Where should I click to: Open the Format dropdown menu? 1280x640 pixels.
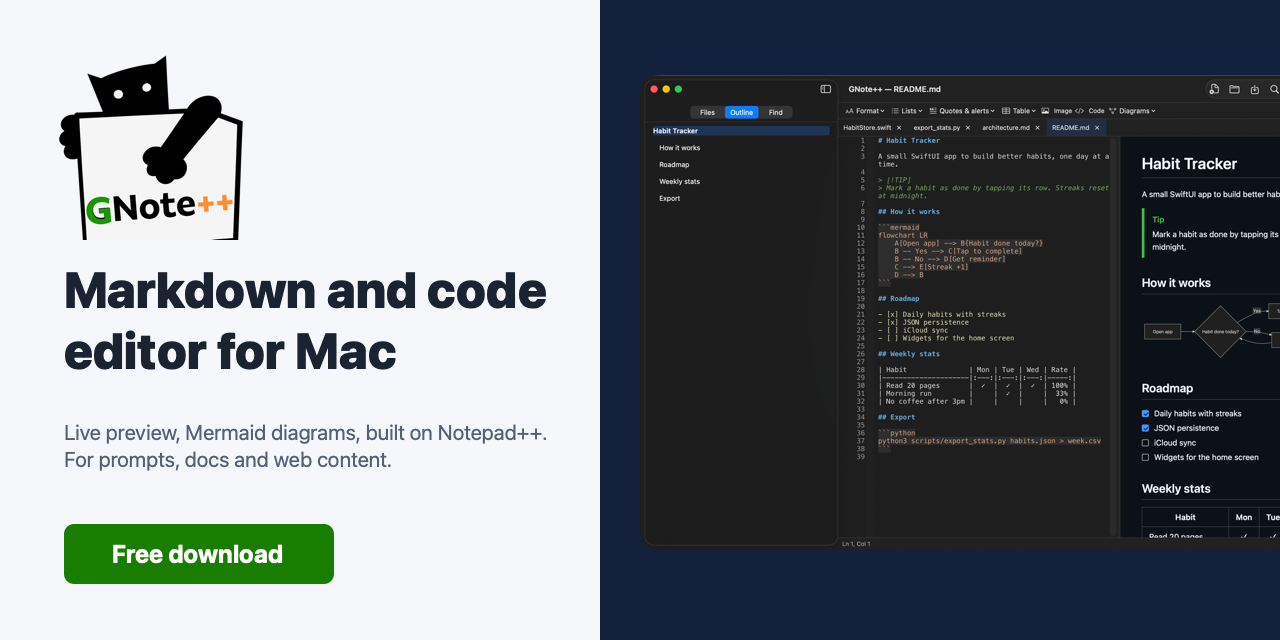click(865, 111)
